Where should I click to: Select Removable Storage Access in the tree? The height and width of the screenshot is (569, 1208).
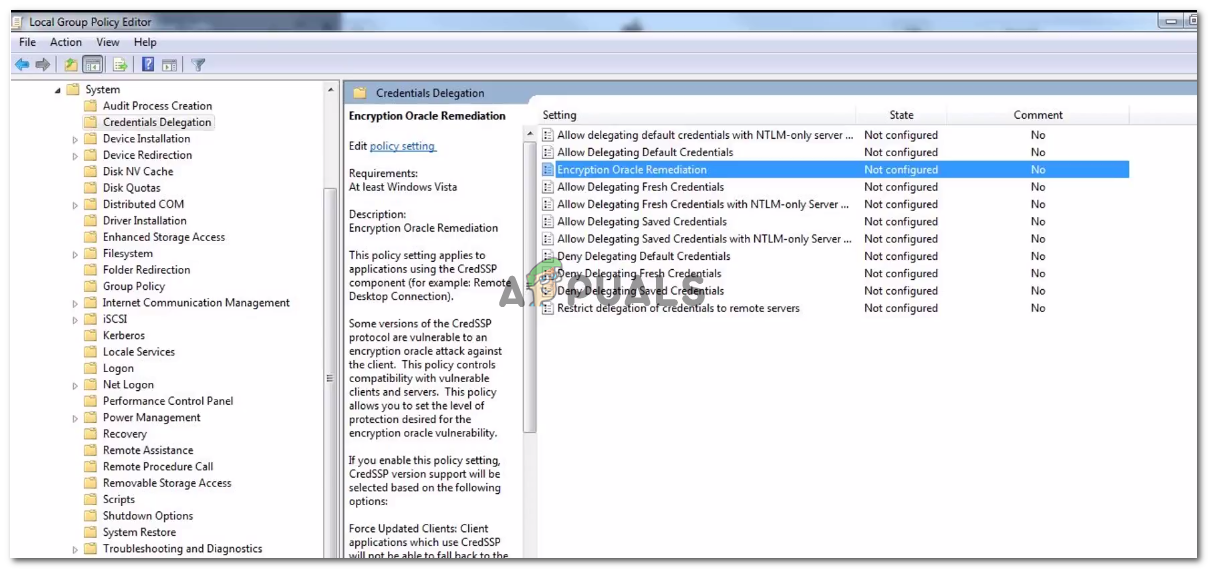pos(167,483)
